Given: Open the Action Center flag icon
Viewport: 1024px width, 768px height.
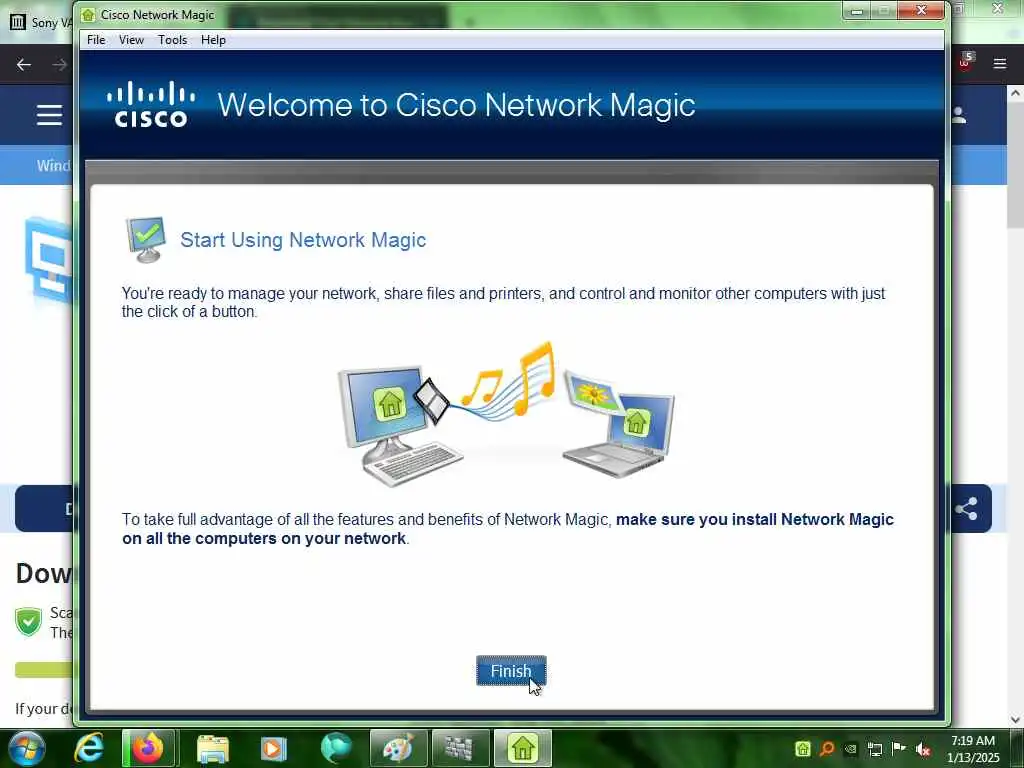Looking at the screenshot, I should click(899, 748).
